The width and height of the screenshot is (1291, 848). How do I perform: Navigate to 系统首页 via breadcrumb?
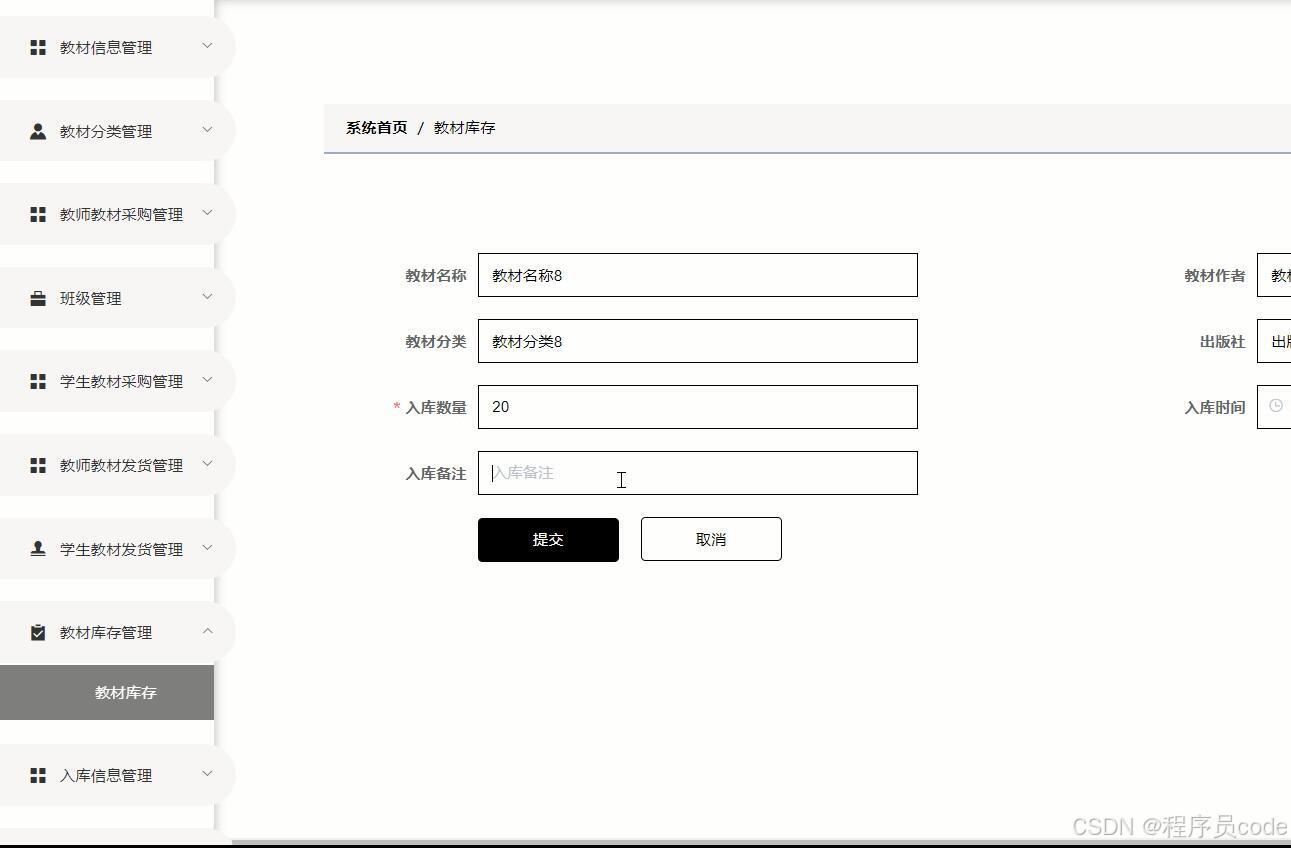[375, 127]
